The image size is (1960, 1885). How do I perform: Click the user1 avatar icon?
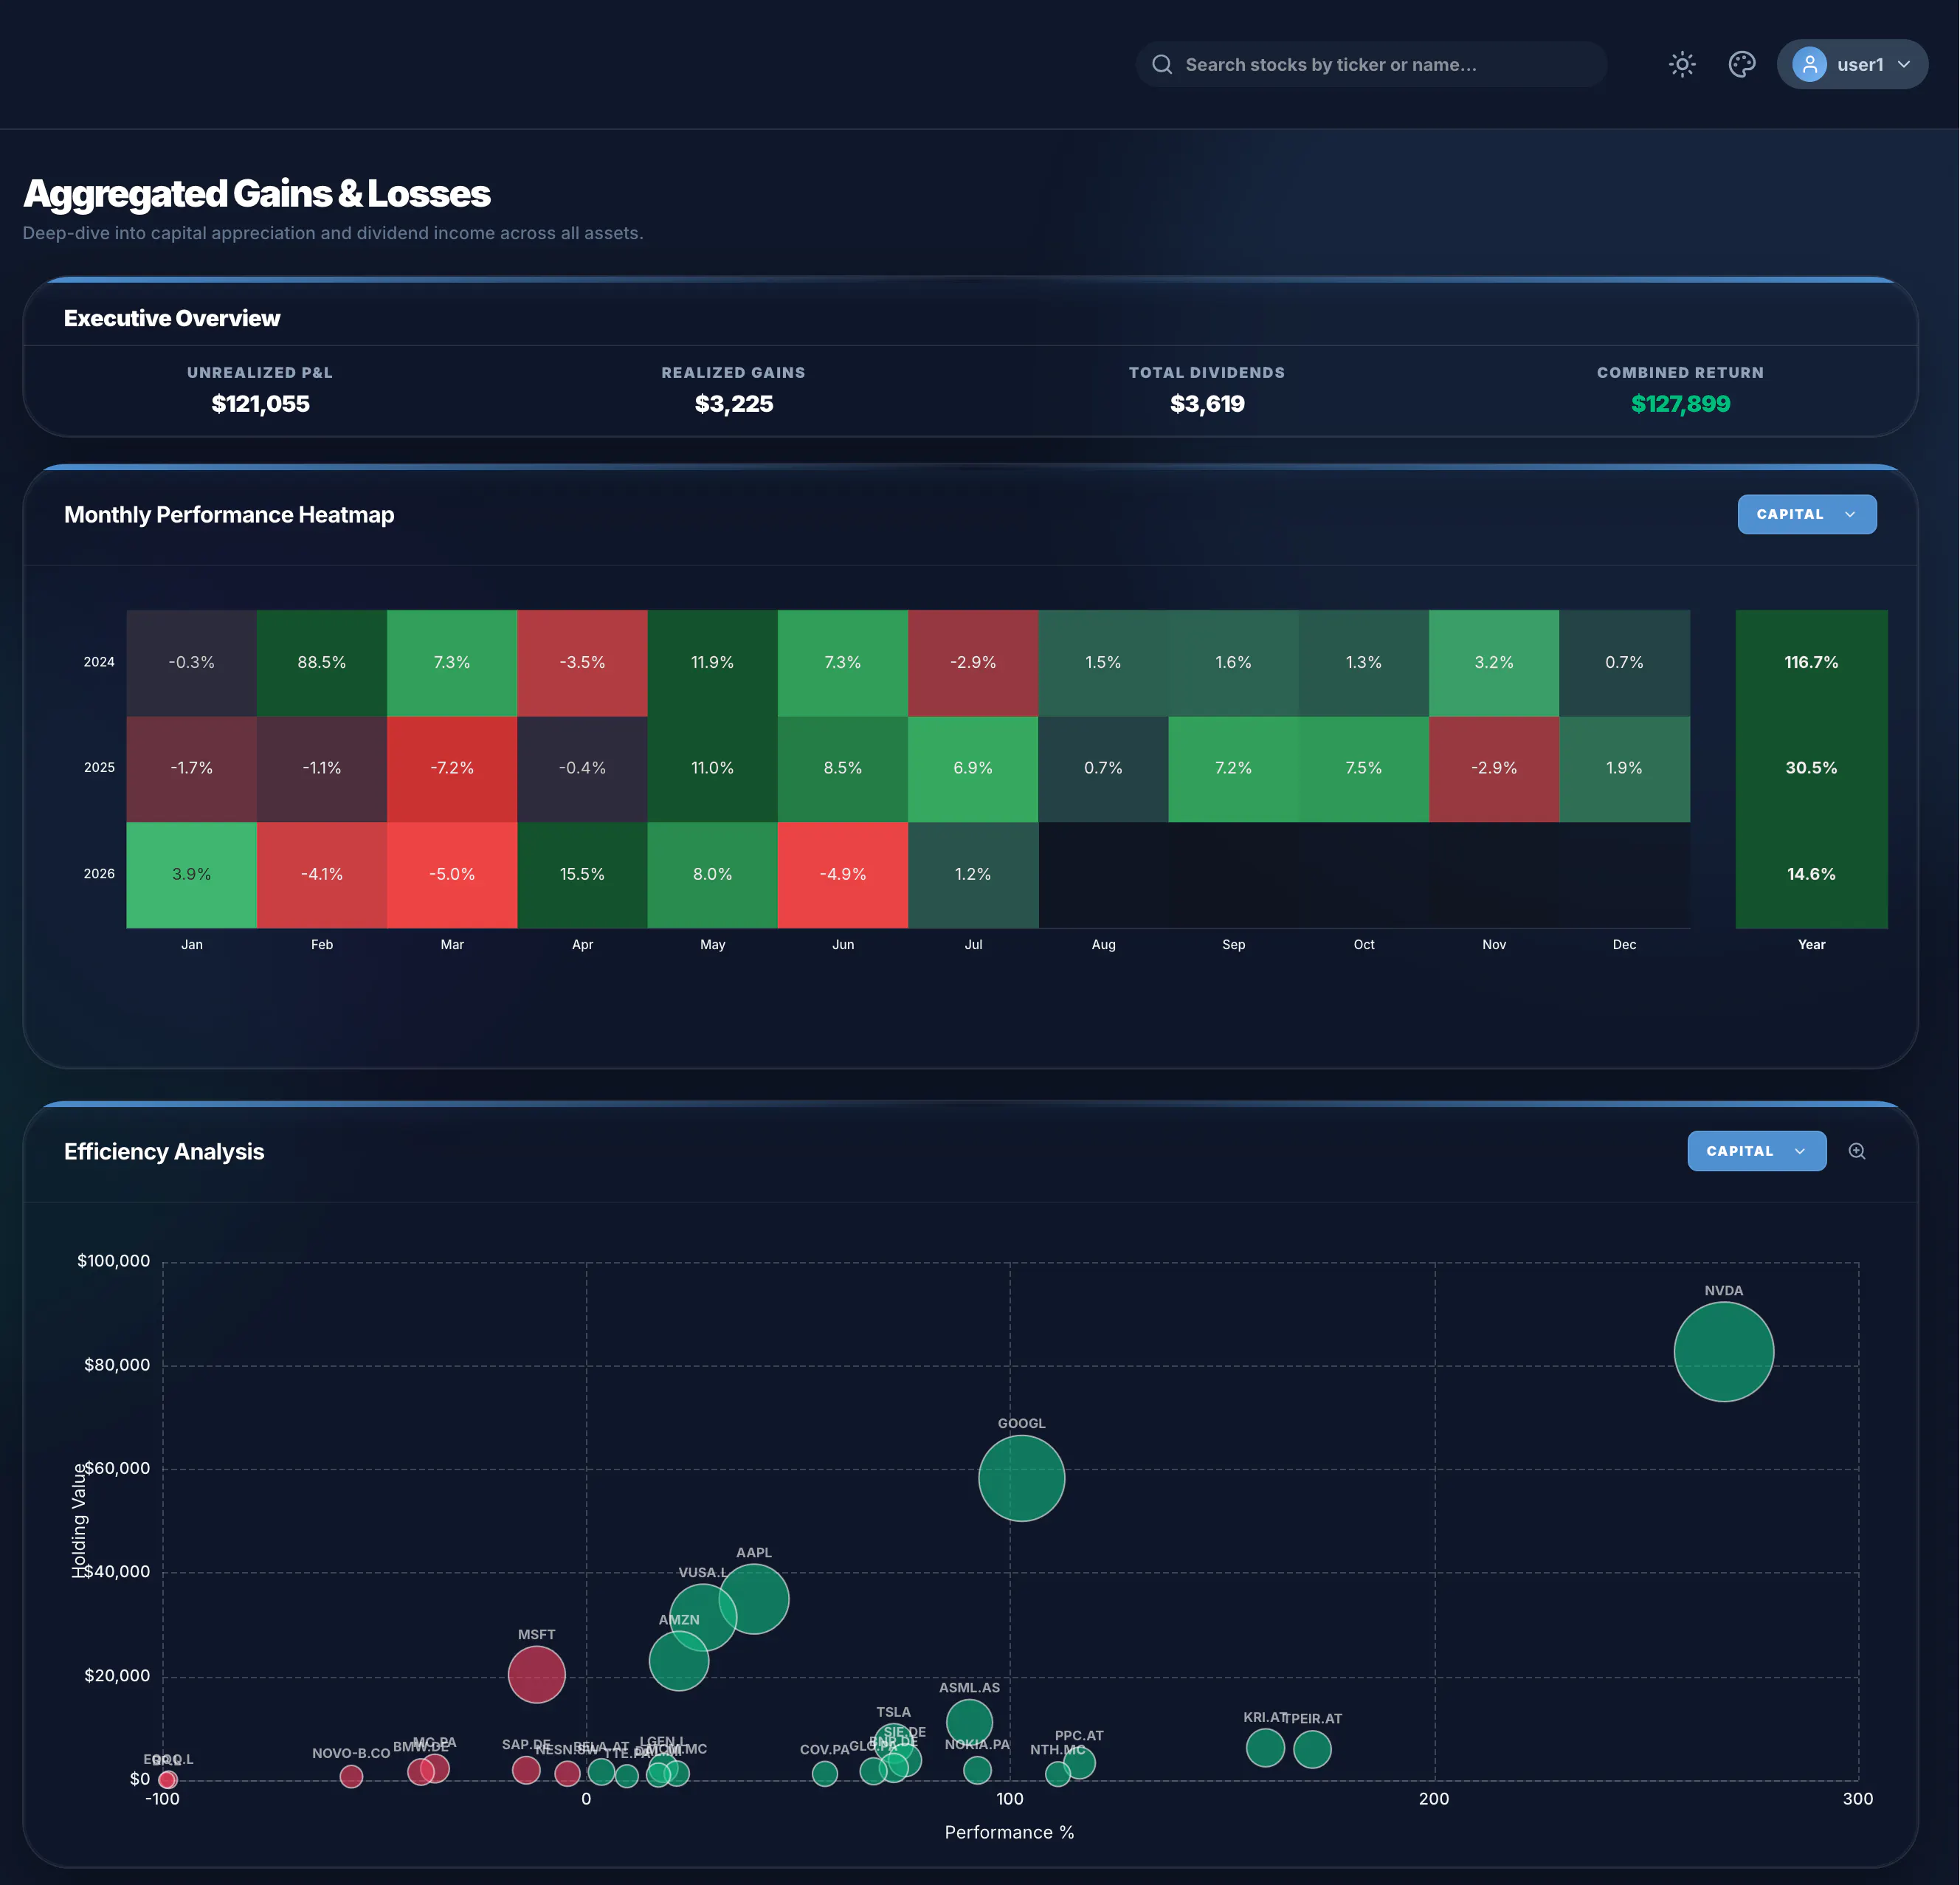point(1809,65)
